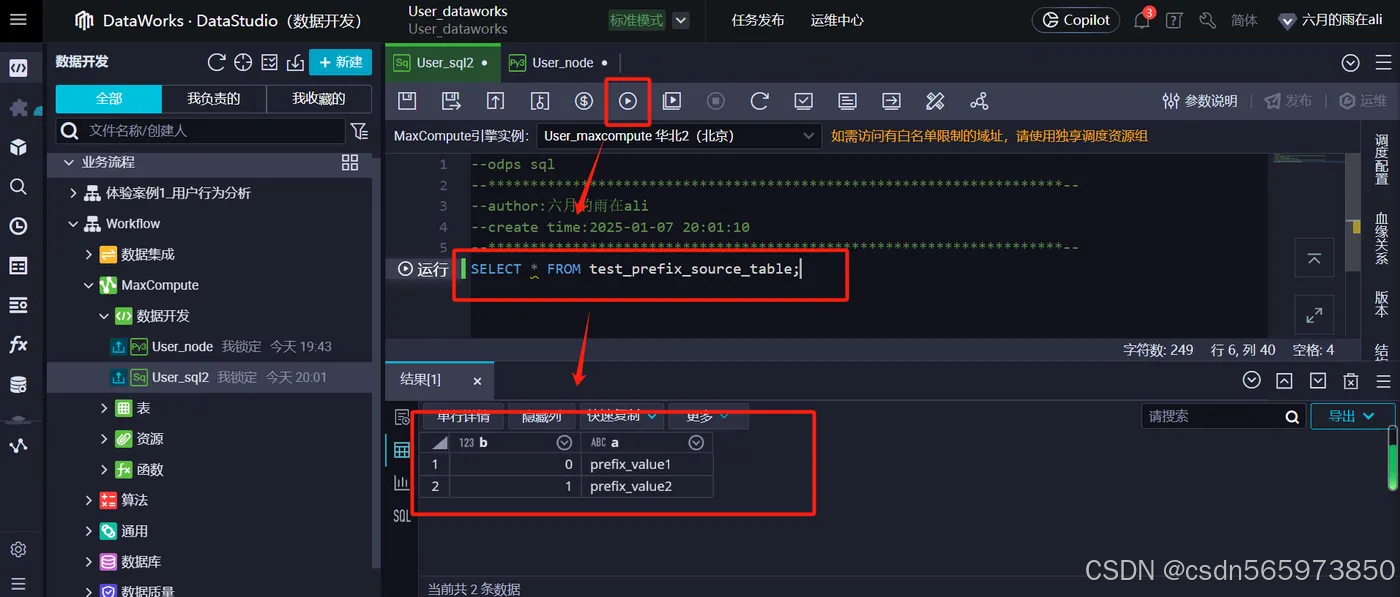Select the 我收藏的 tab

click(x=319, y=98)
